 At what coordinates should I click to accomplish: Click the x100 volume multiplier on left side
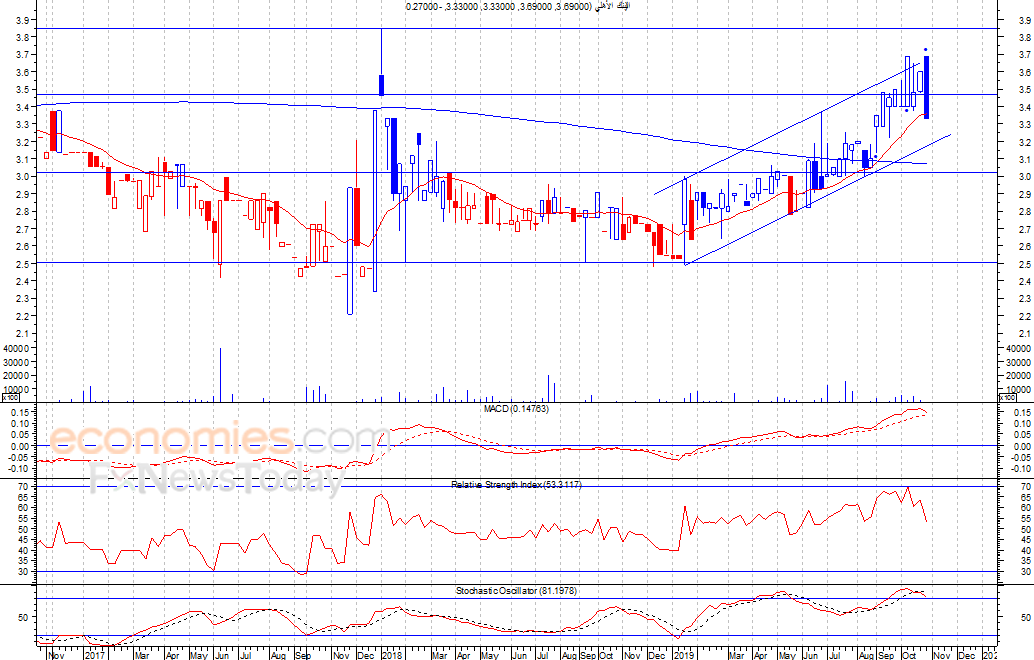pyautogui.click(x=11, y=398)
